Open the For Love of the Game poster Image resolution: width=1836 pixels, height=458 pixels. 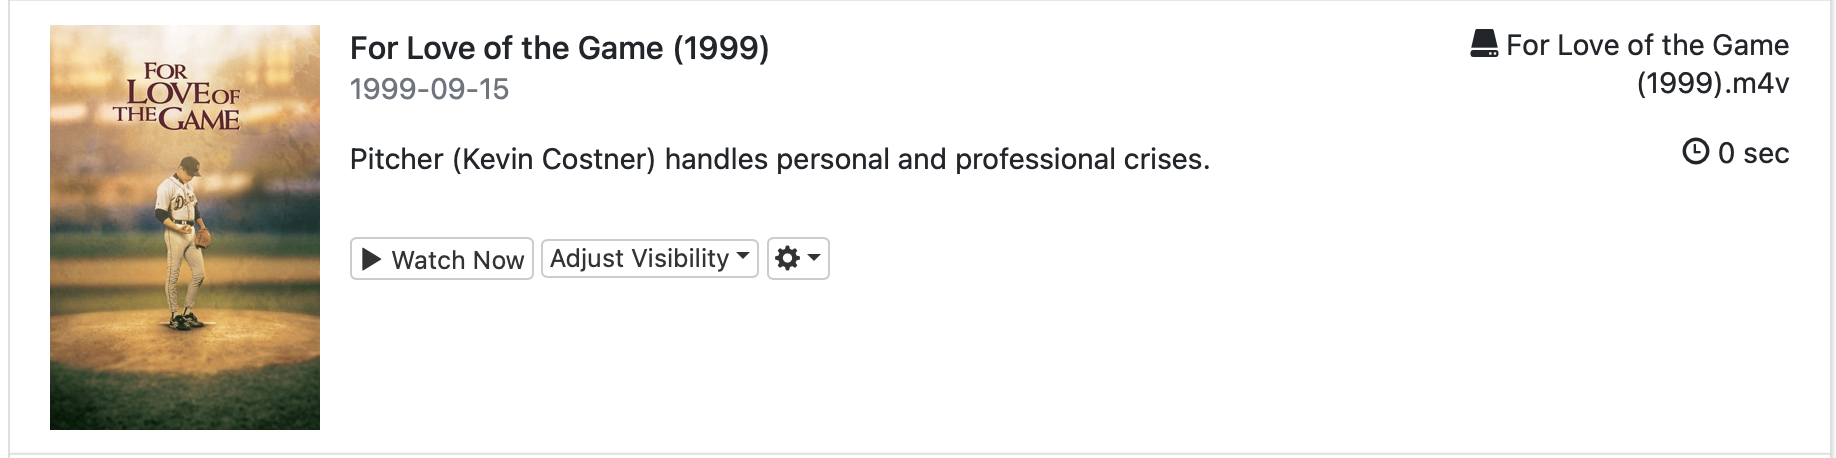click(185, 227)
